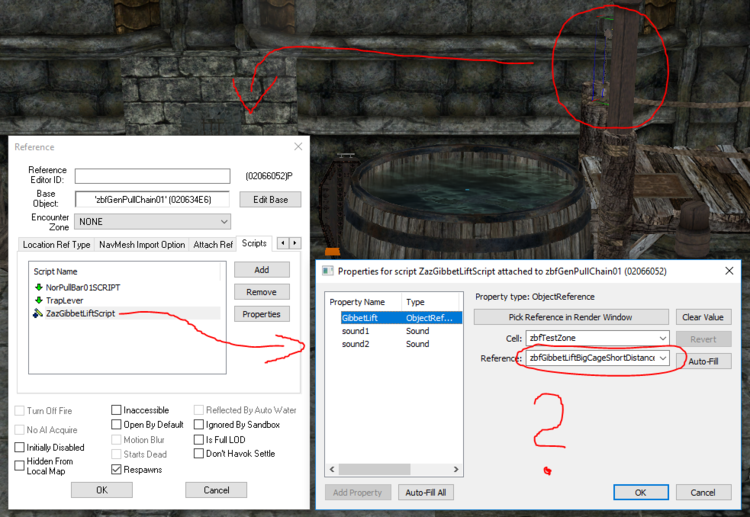Viewport: 750px width, 517px height.
Task: Click the Edit Base button
Action: pos(270,199)
